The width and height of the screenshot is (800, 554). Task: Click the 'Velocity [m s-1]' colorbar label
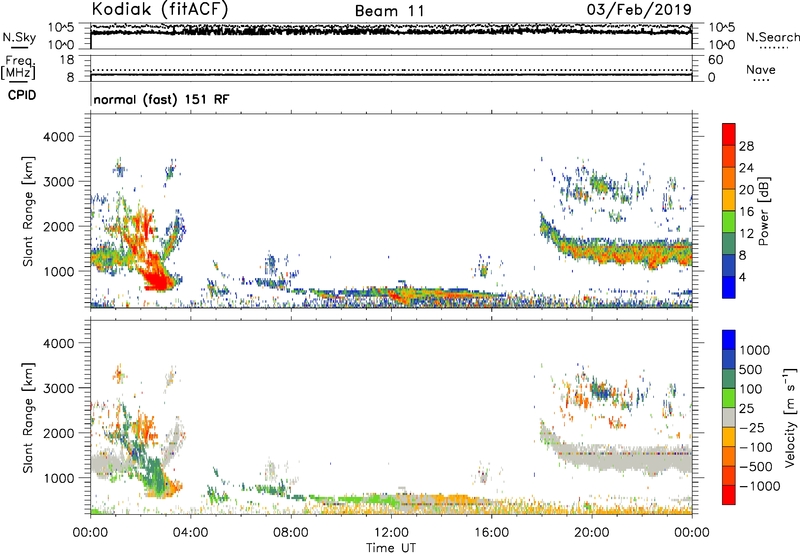point(790,417)
